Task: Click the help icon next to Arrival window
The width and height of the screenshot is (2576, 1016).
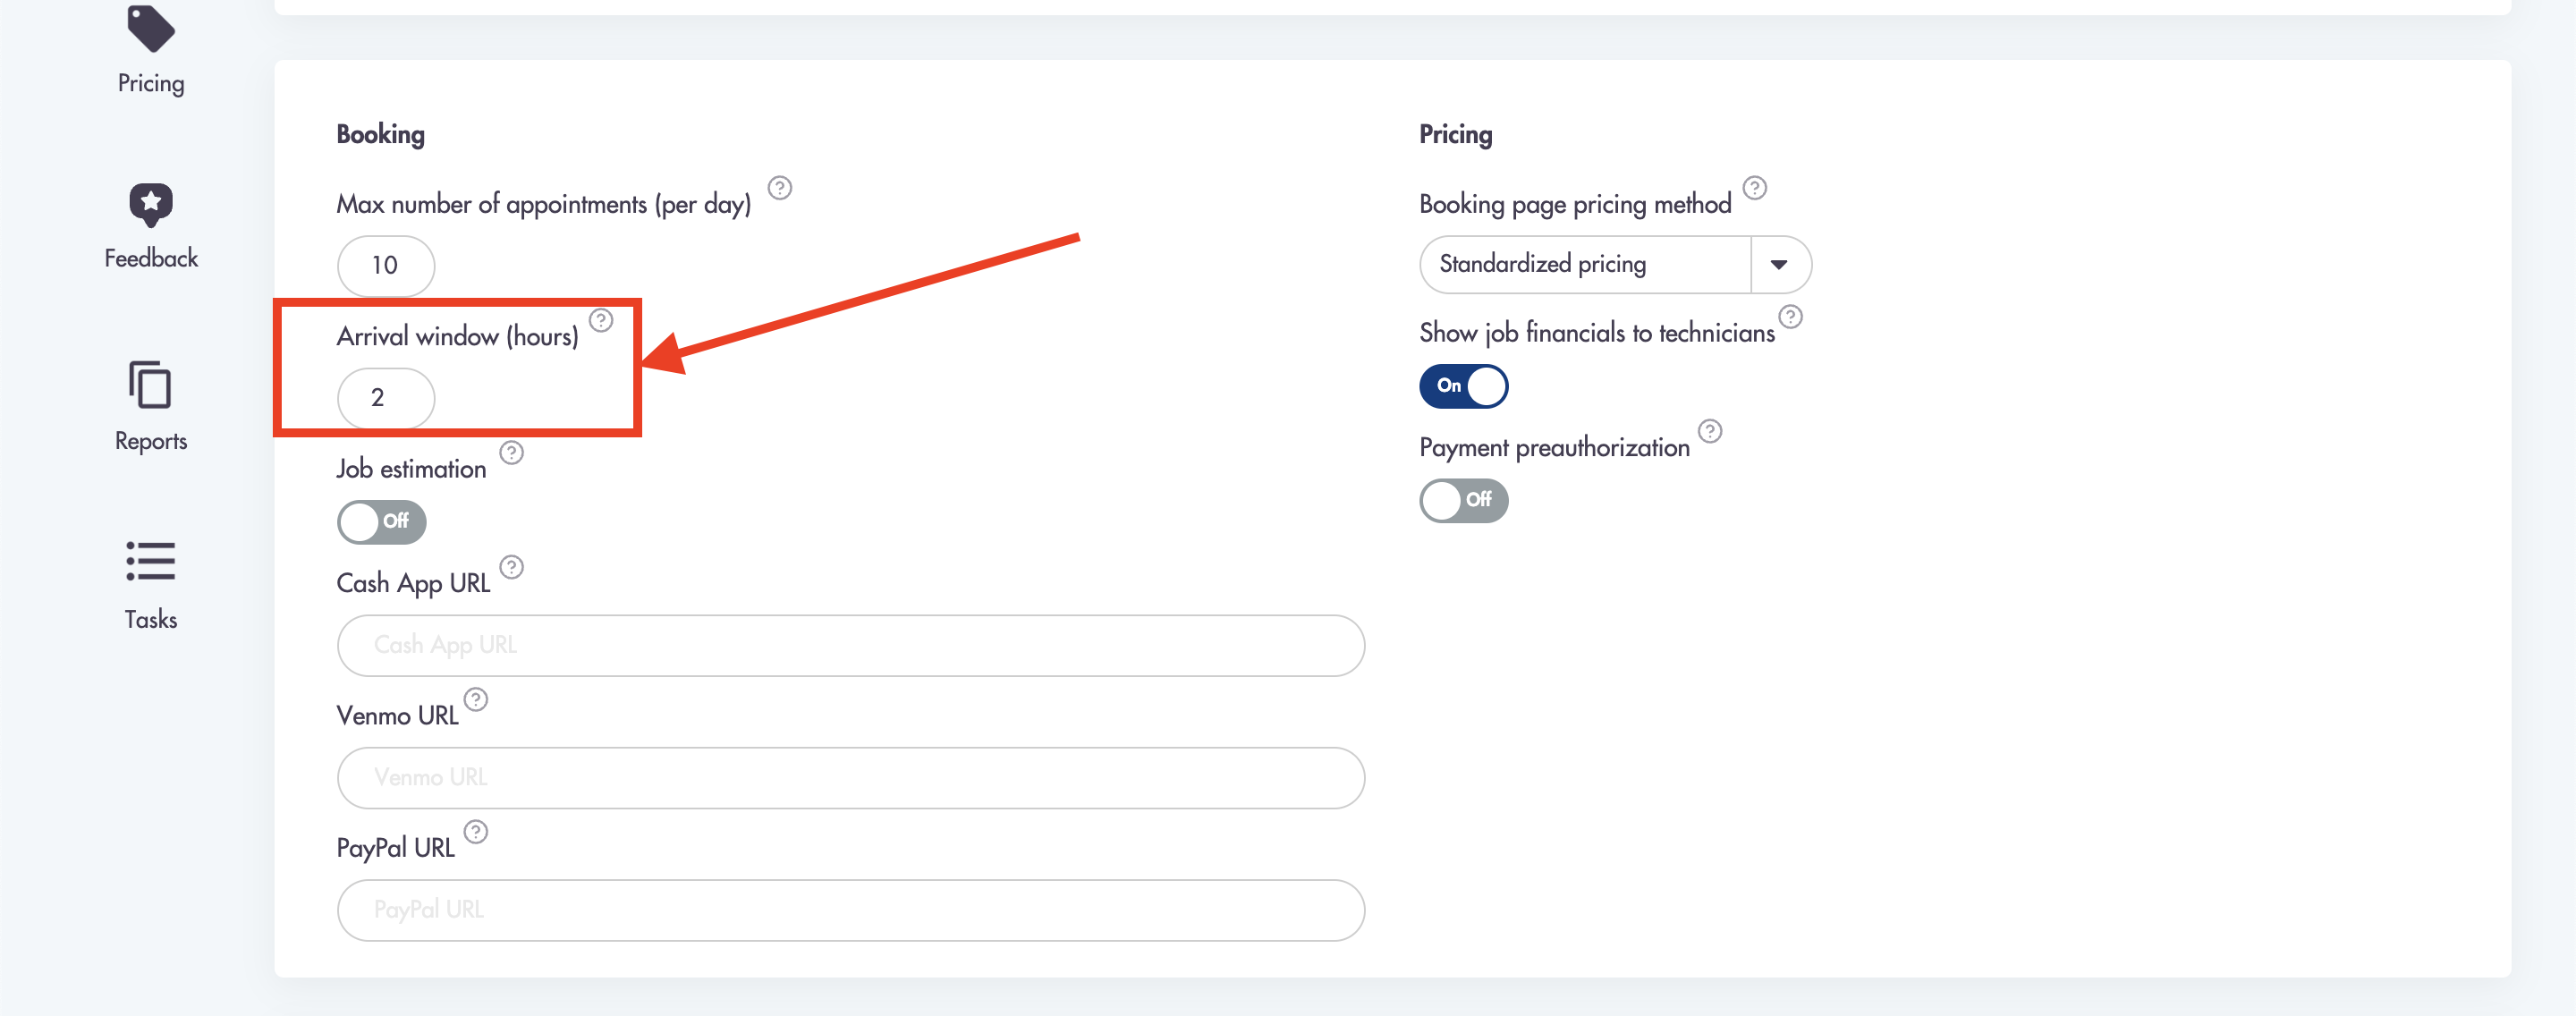Action: (x=601, y=321)
